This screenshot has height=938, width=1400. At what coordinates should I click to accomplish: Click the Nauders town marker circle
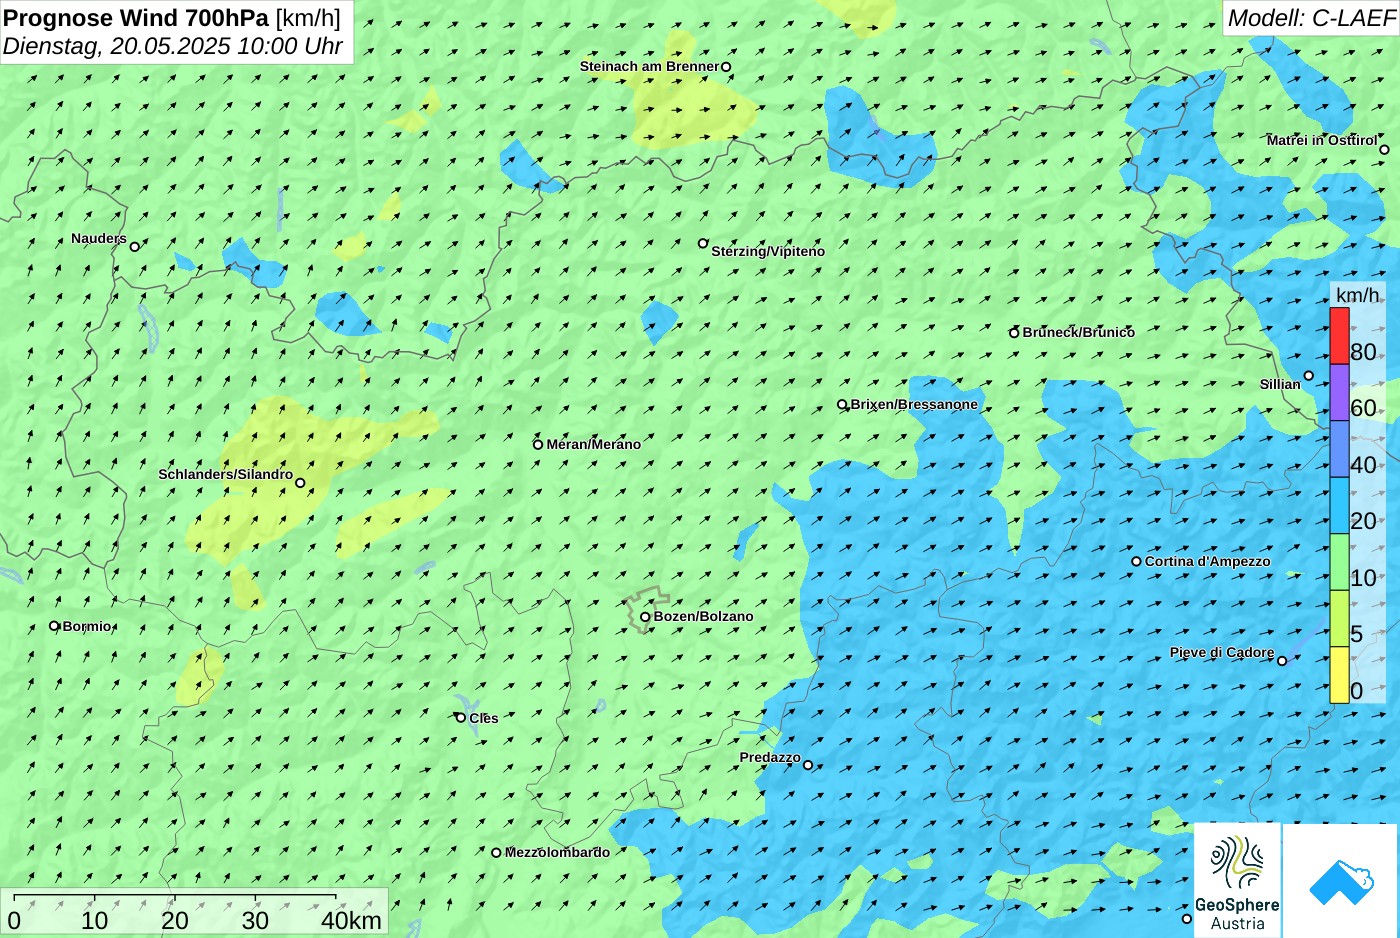[135, 246]
